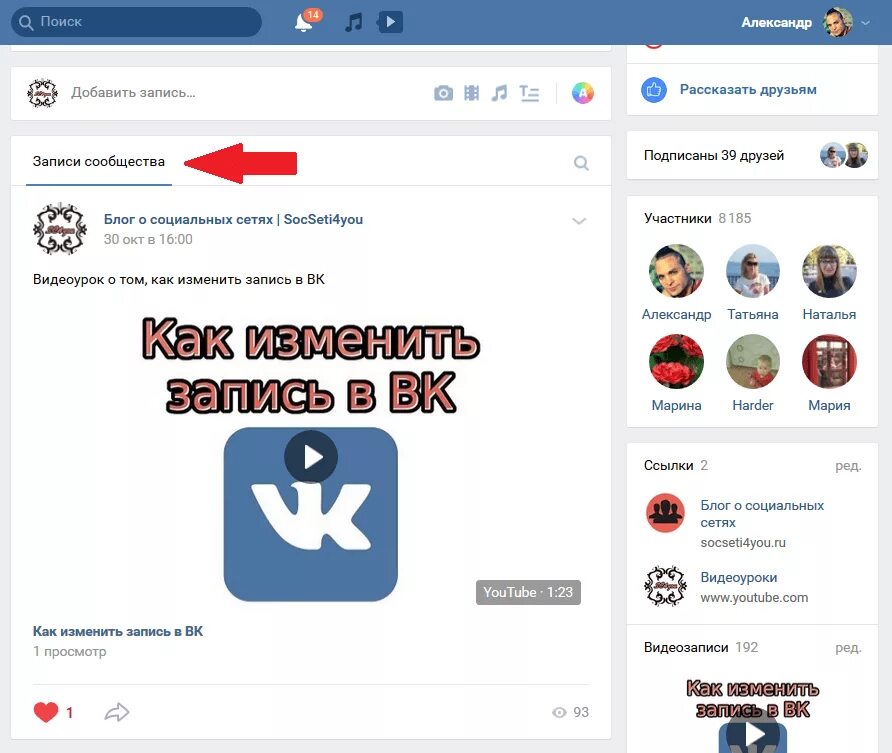Open the notifications bell icon
The image size is (892, 753).
(x=303, y=23)
